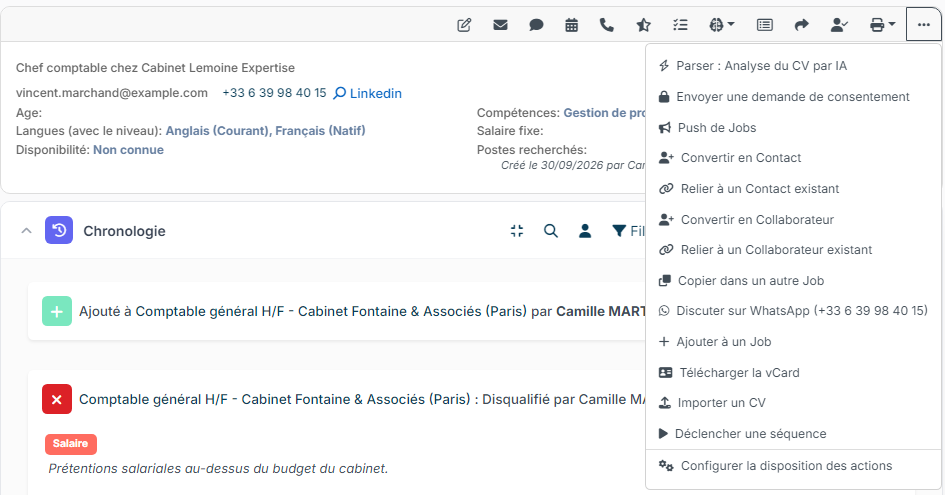The width and height of the screenshot is (945, 495).
Task: Select Push de Jobs menu entry
Action: click(x=793, y=127)
